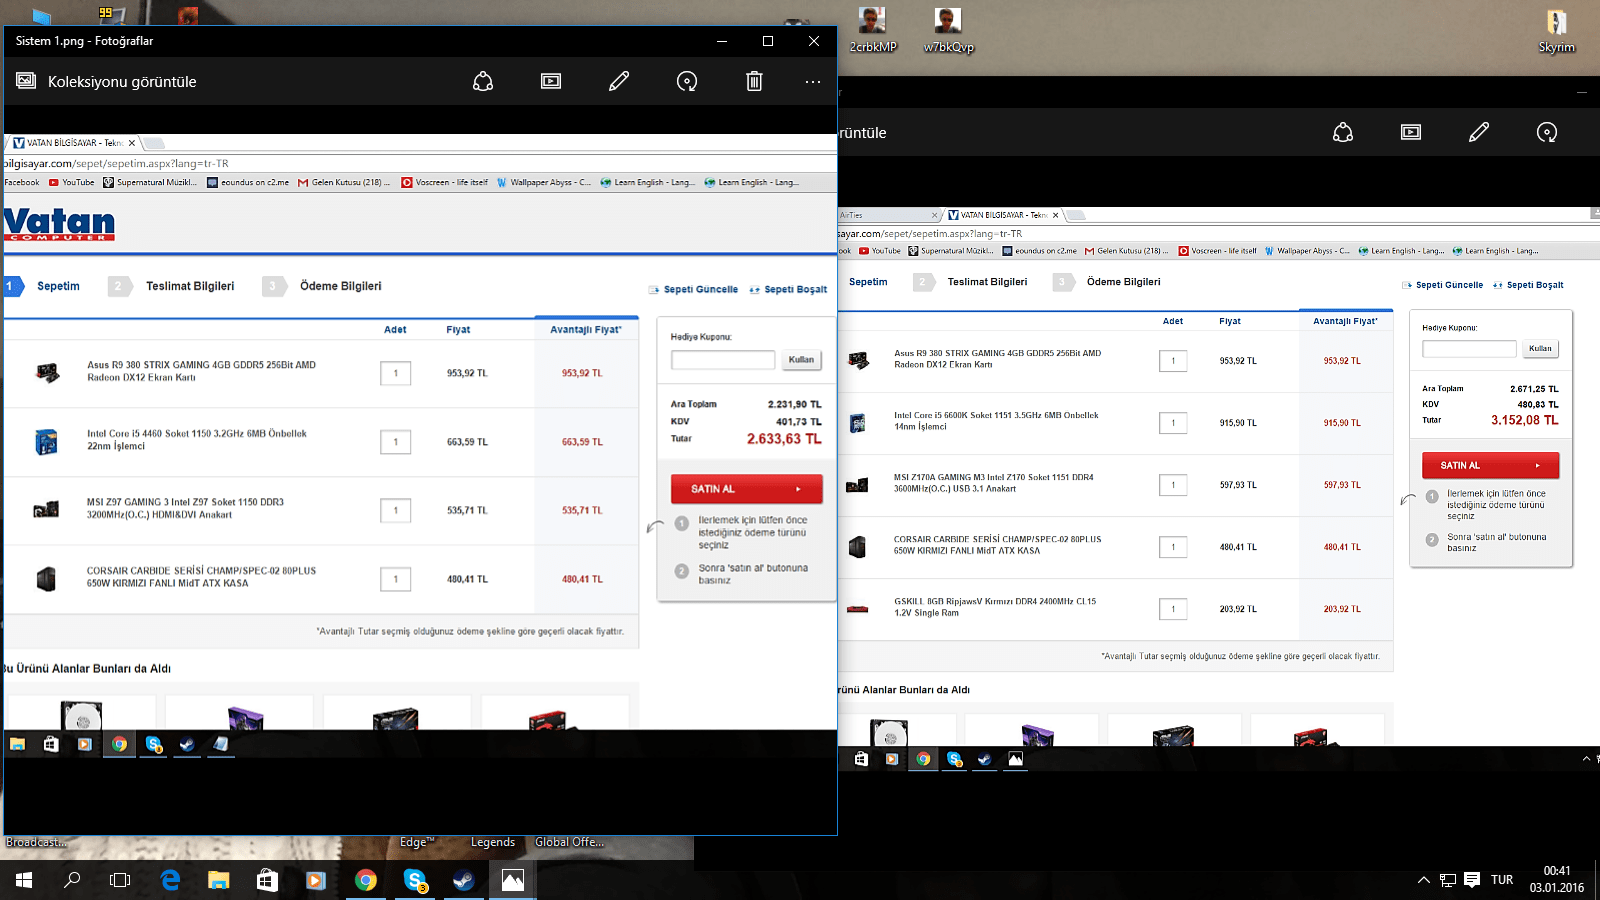This screenshot has width=1600, height=900.
Task: Click the Photos app taskbar icon
Action: (x=512, y=880)
